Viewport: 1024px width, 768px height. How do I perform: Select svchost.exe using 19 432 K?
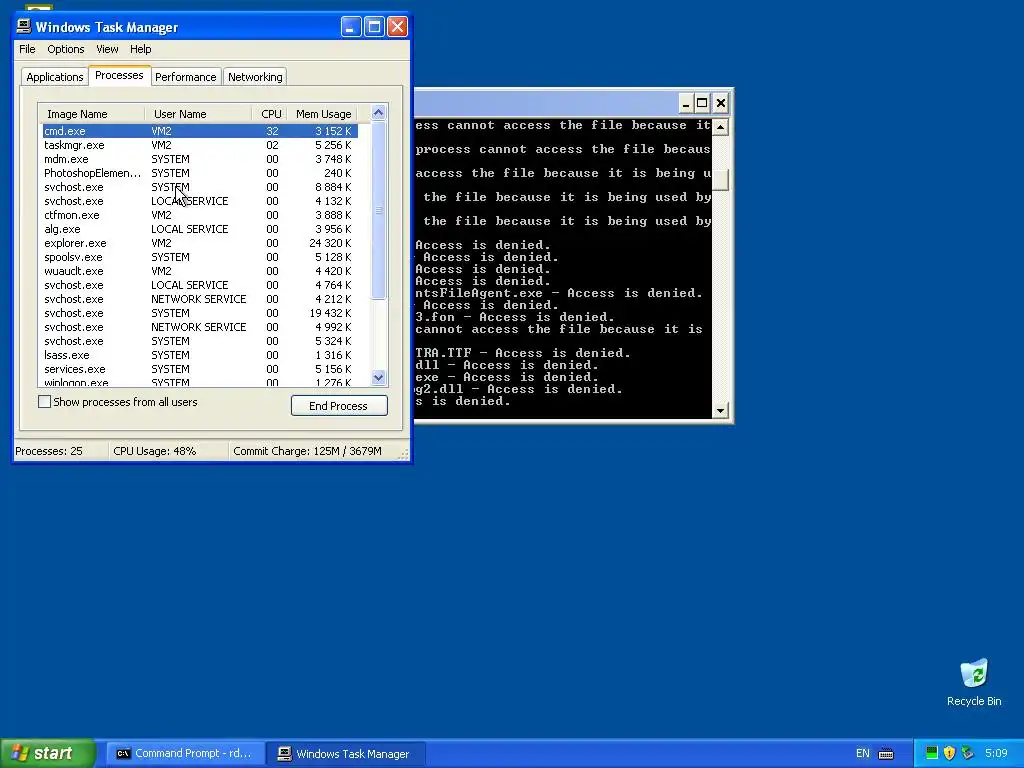point(200,313)
